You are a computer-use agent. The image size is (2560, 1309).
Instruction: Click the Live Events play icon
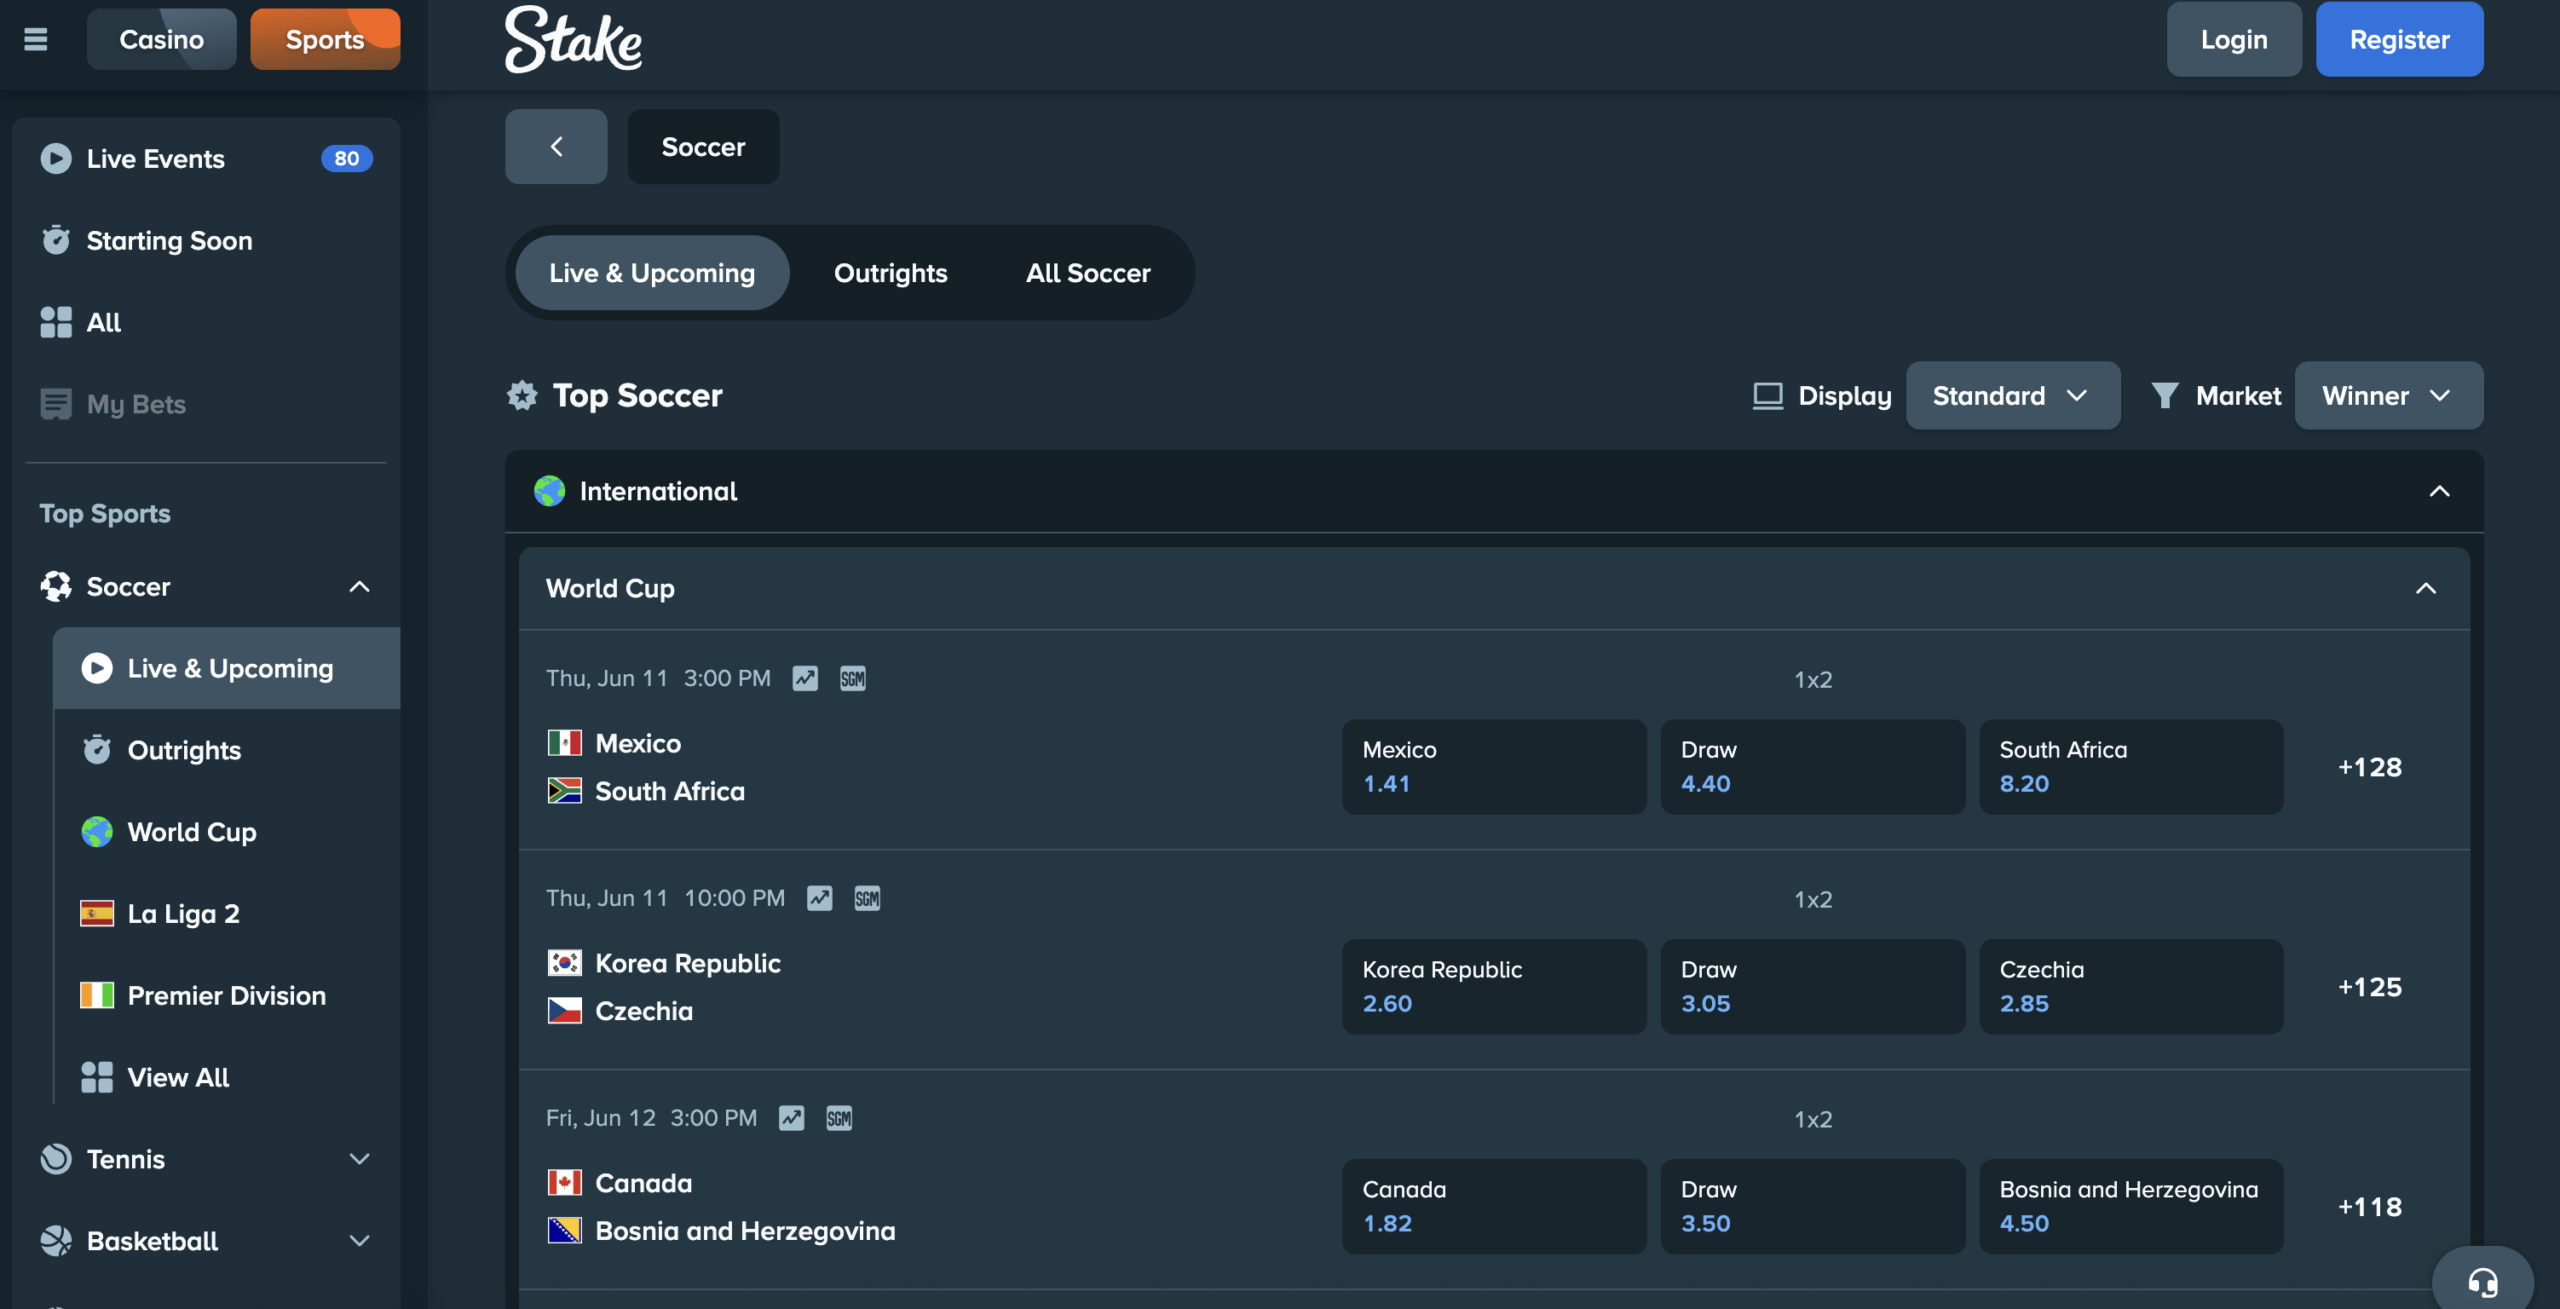(56, 158)
